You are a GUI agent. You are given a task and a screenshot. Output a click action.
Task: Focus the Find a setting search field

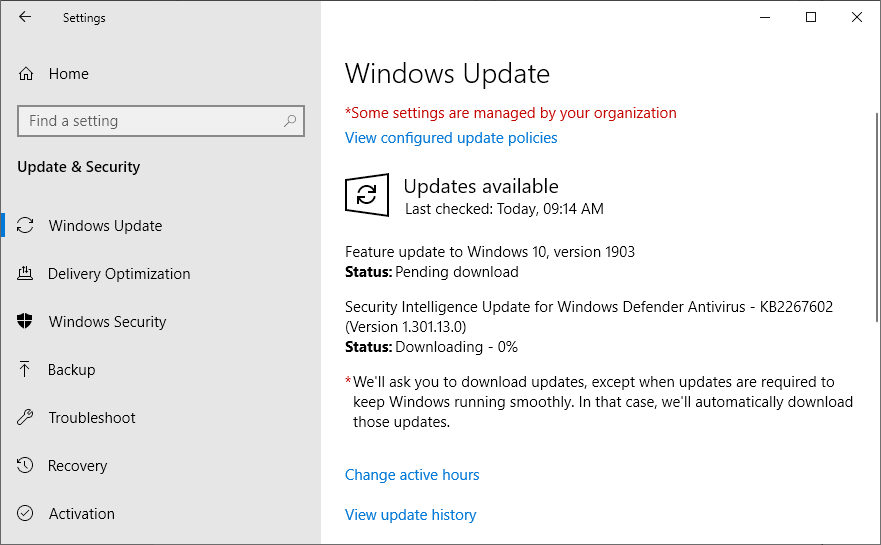pyautogui.click(x=161, y=121)
